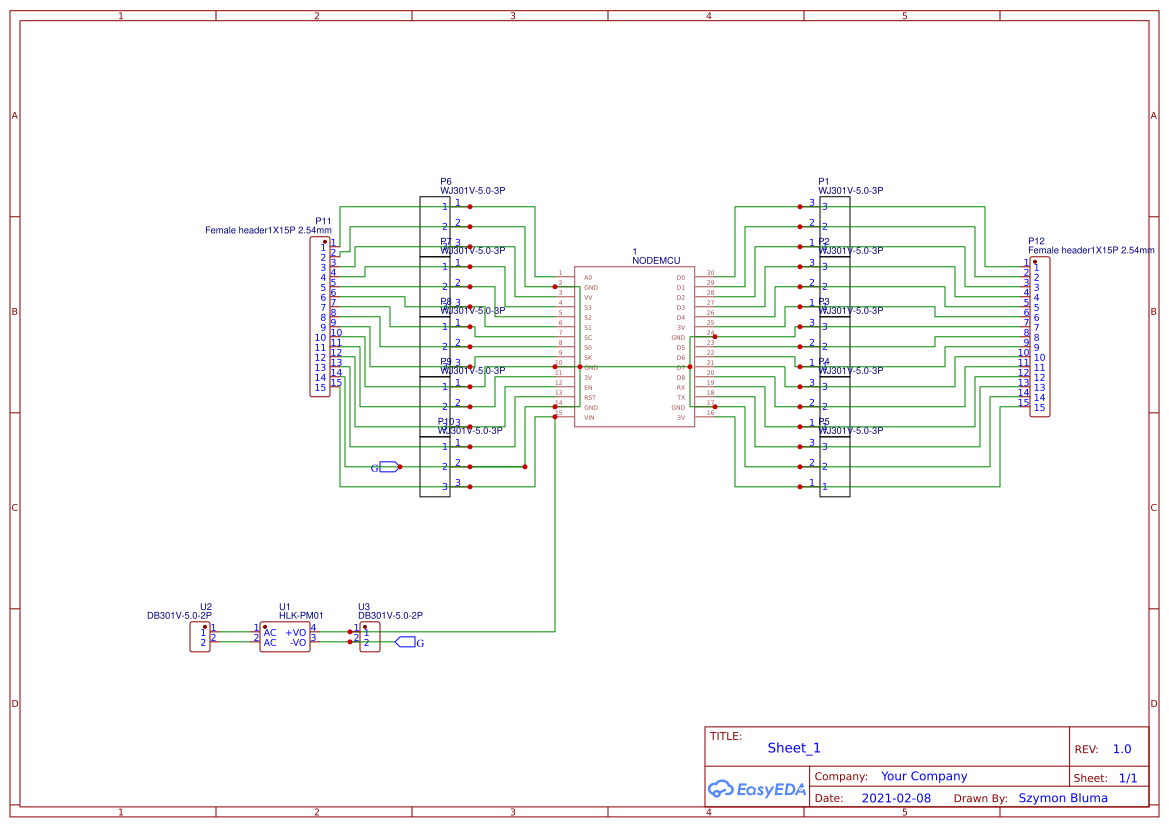Click the Female header label above P12

1091,251
